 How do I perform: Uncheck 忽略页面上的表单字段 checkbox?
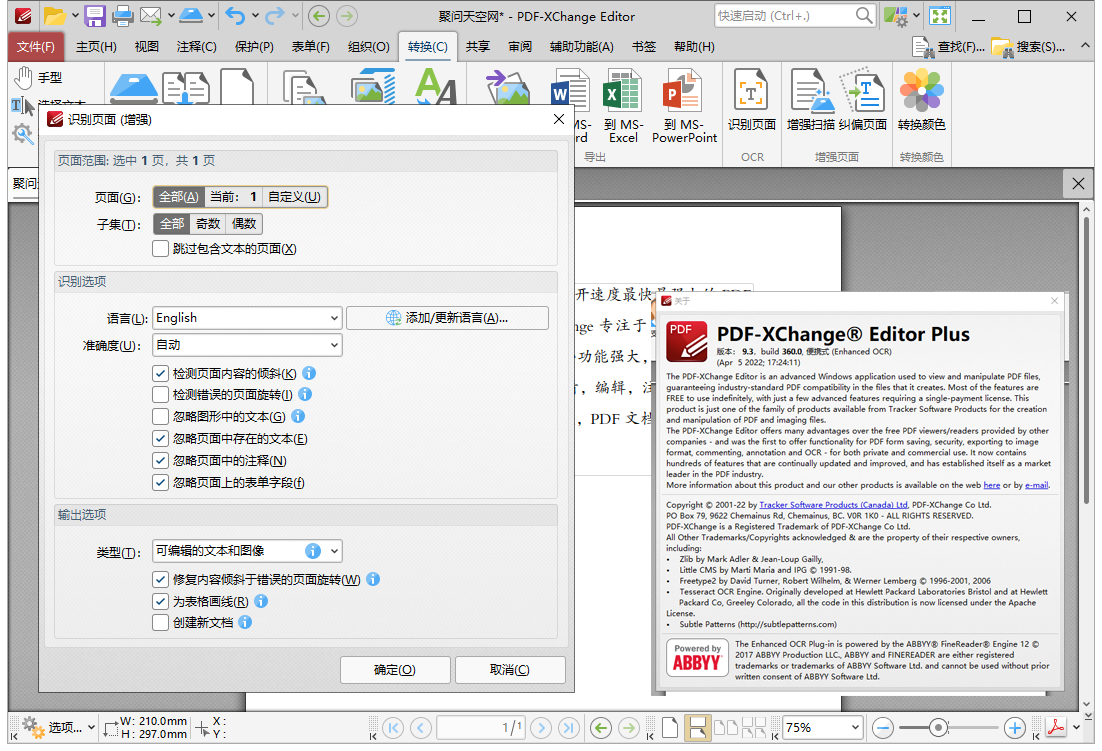[x=160, y=483]
